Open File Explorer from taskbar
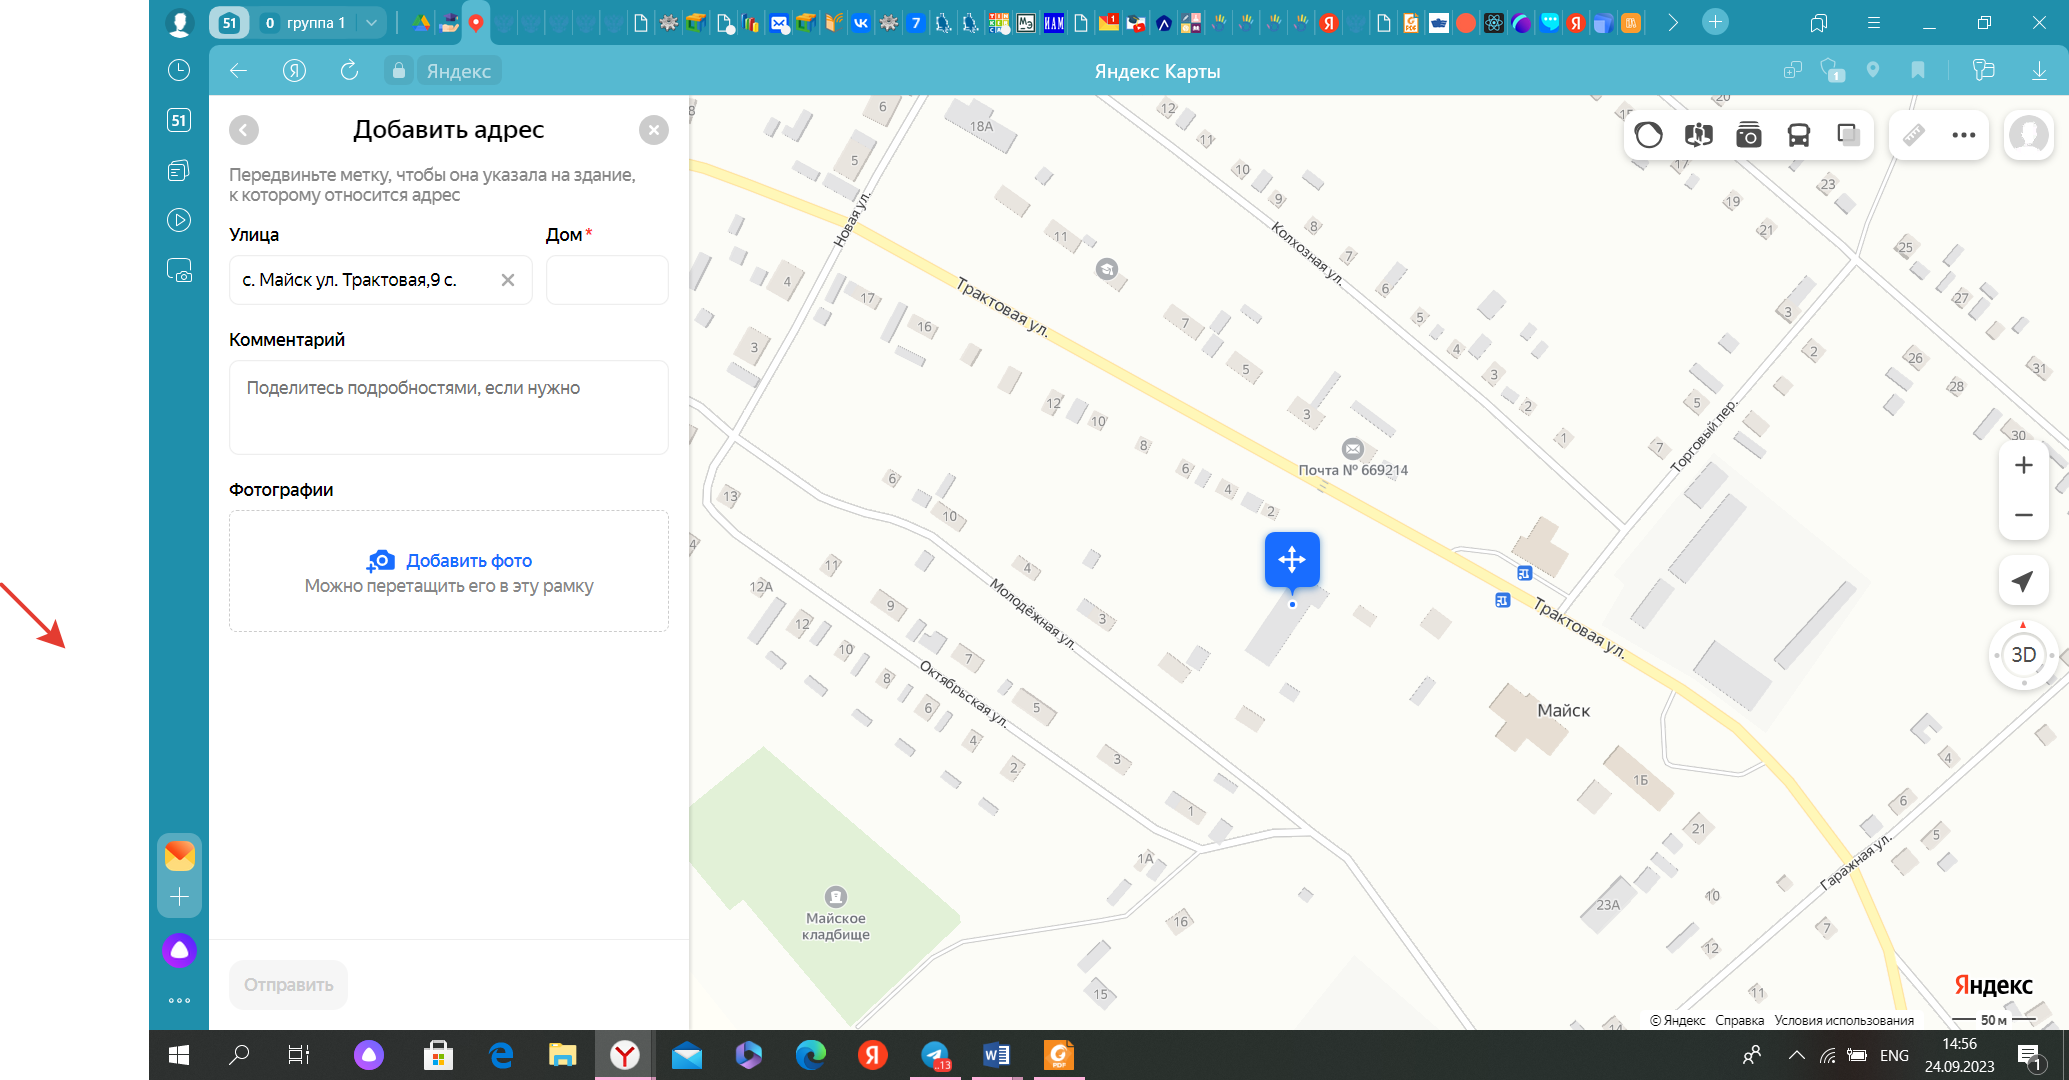The height and width of the screenshot is (1080, 2069). tap(563, 1055)
